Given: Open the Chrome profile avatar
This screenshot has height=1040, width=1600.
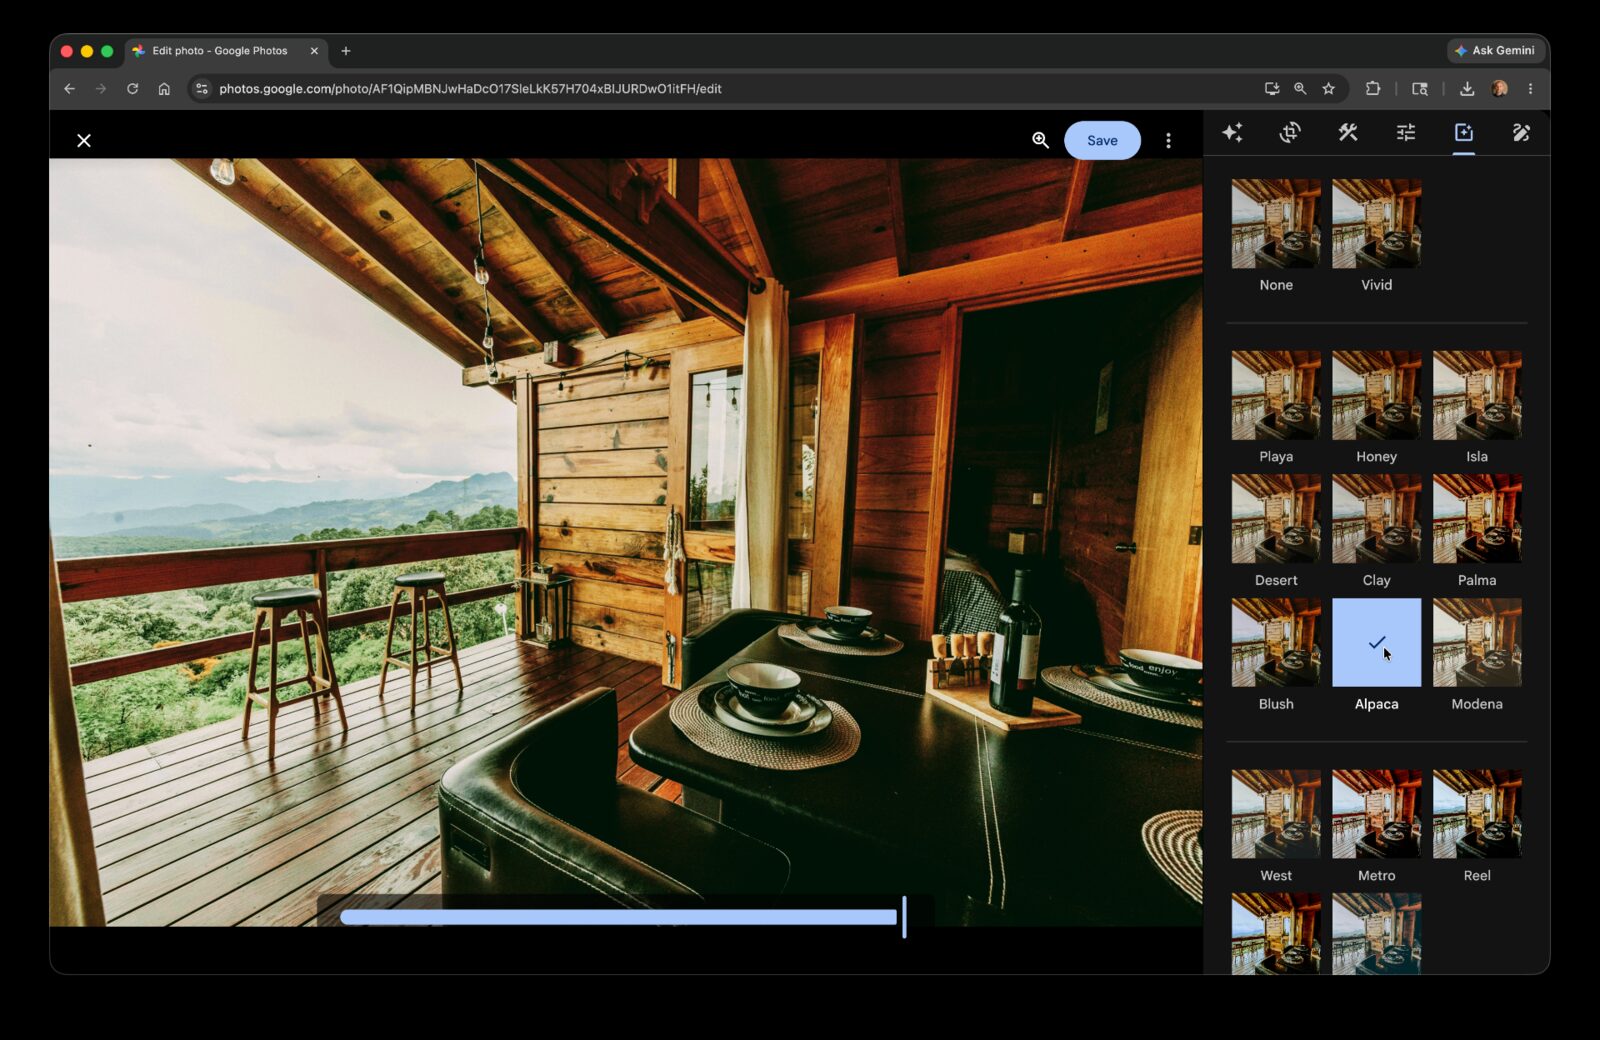Looking at the screenshot, I should (1499, 89).
